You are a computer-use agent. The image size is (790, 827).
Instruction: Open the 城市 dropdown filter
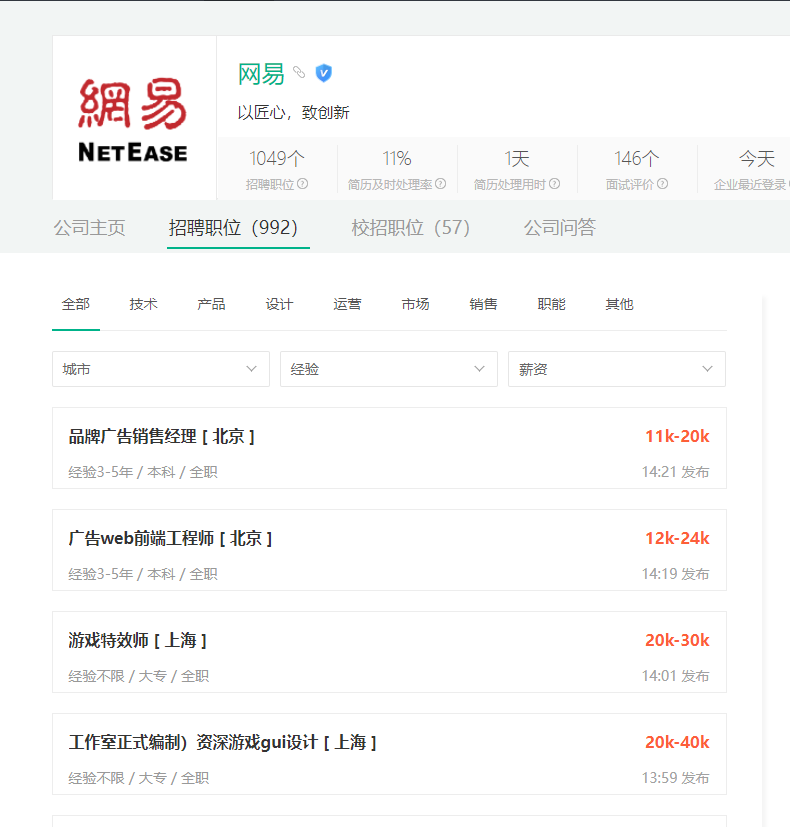point(161,369)
